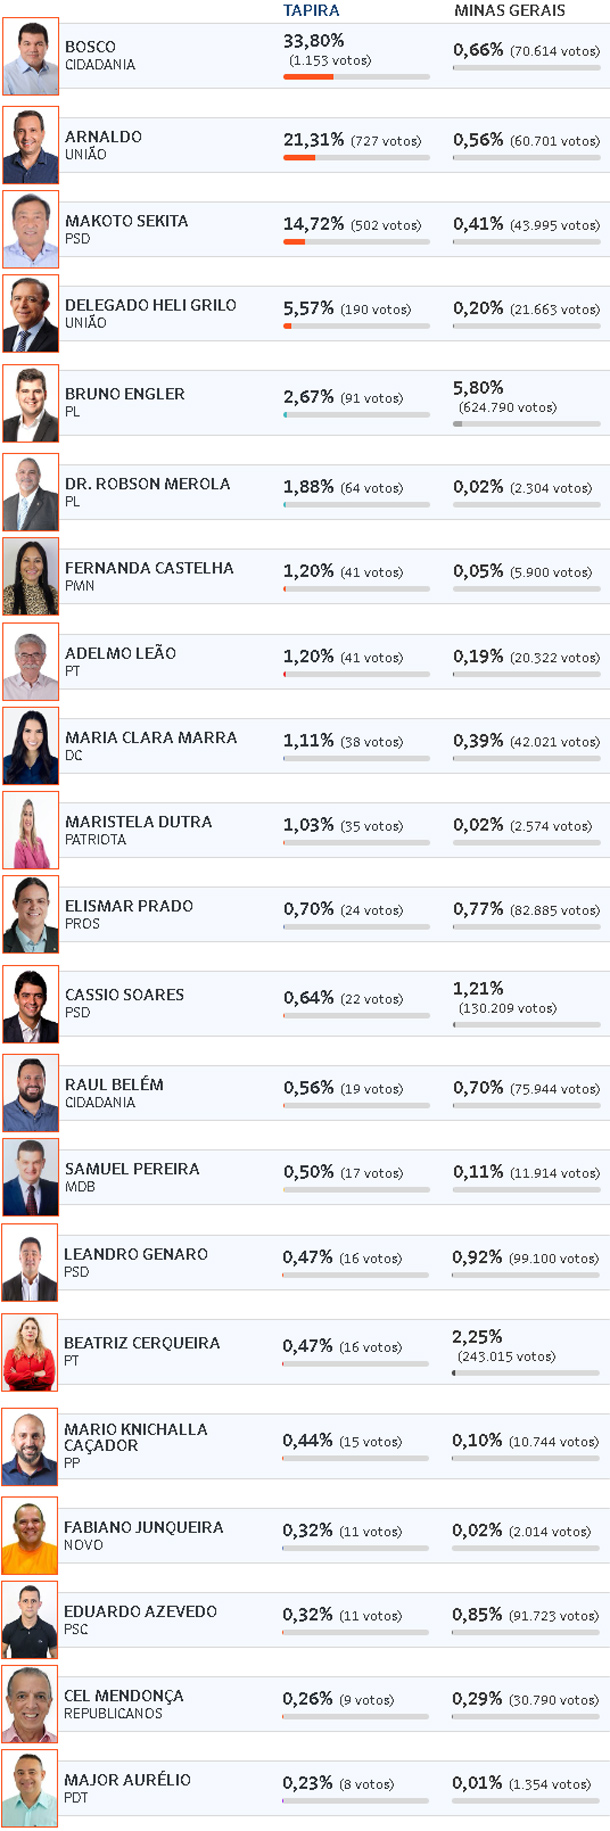Image resolution: width=610 pixels, height=1831 pixels.
Task: Select the CASSIO SOARES result row
Action: 305,1004
